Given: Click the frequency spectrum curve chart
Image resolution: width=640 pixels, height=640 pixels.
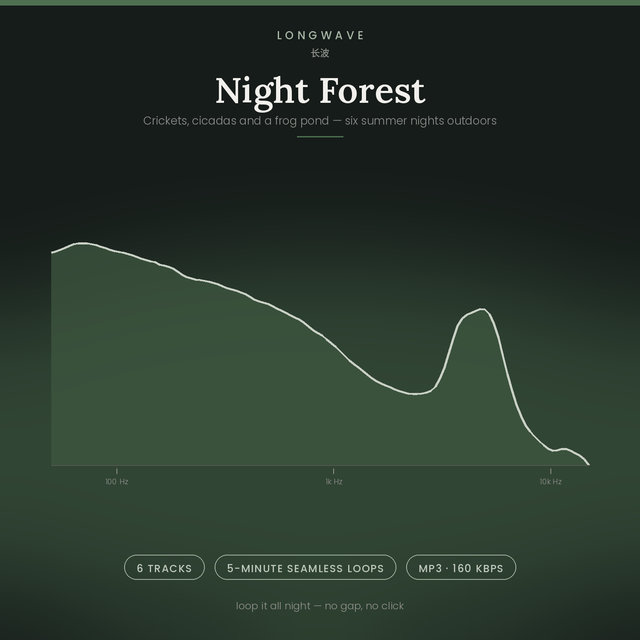Looking at the screenshot, I should coord(320,354).
